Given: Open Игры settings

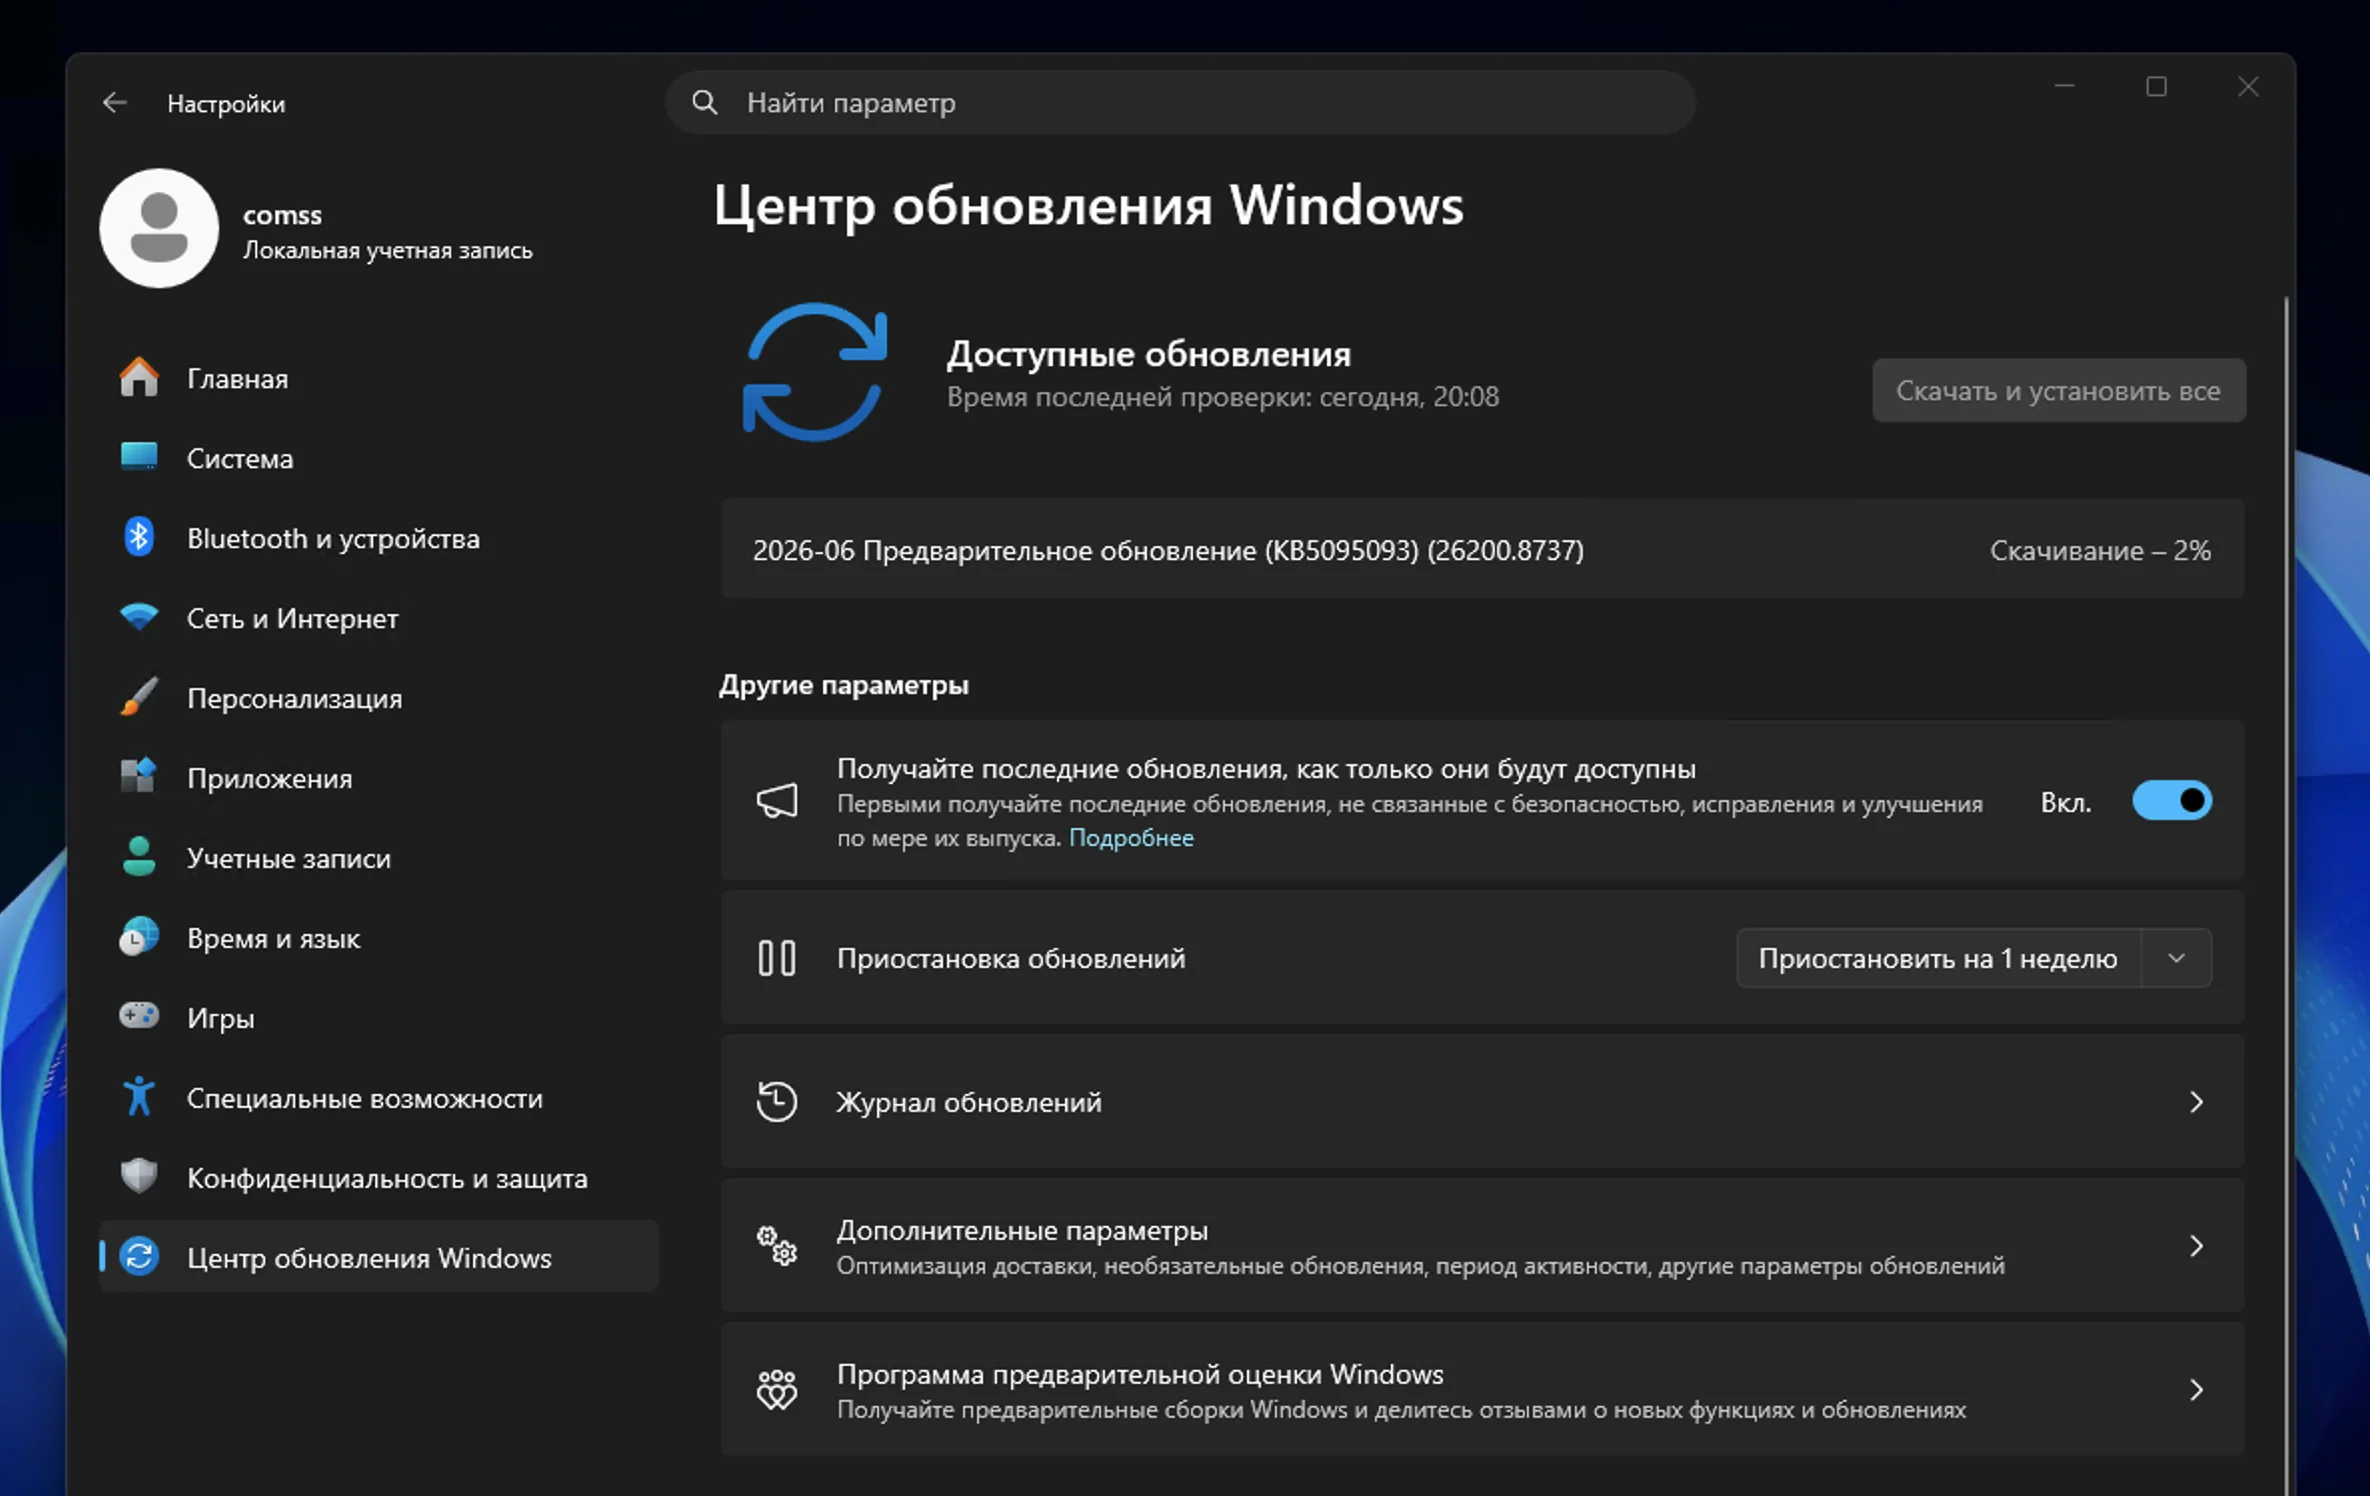Looking at the screenshot, I should pyautogui.click(x=379, y=1018).
